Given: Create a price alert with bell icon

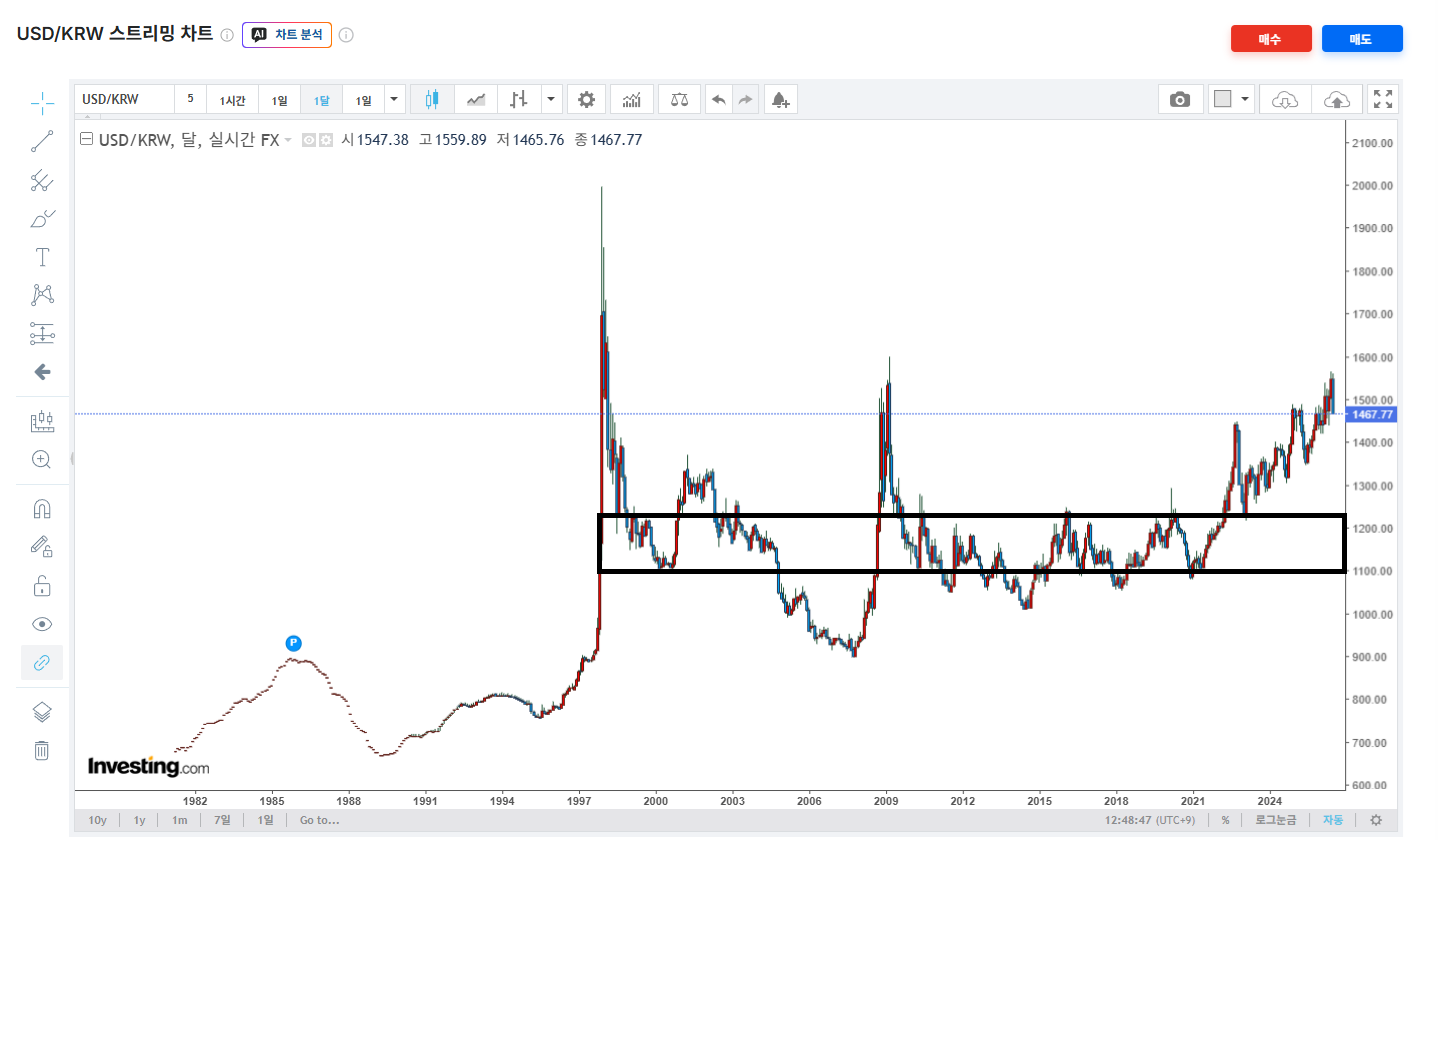Looking at the screenshot, I should pyautogui.click(x=780, y=99).
